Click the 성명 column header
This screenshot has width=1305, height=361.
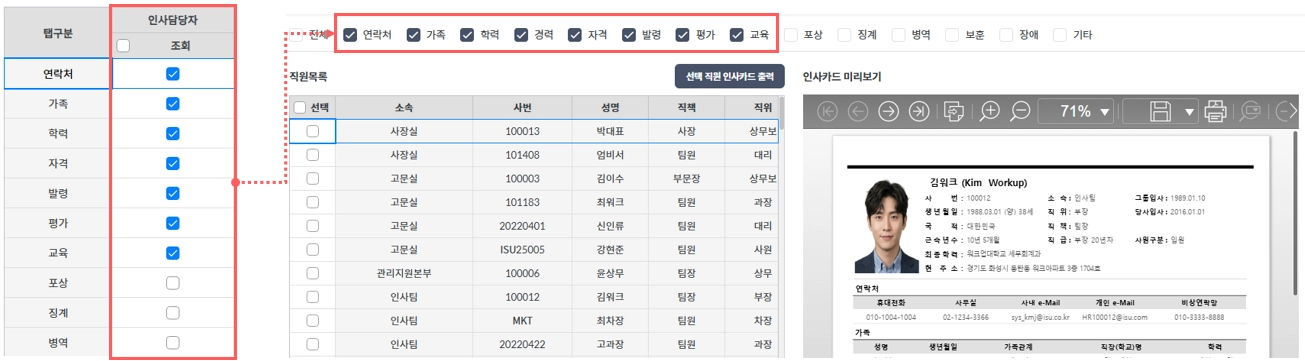pyautogui.click(x=611, y=107)
